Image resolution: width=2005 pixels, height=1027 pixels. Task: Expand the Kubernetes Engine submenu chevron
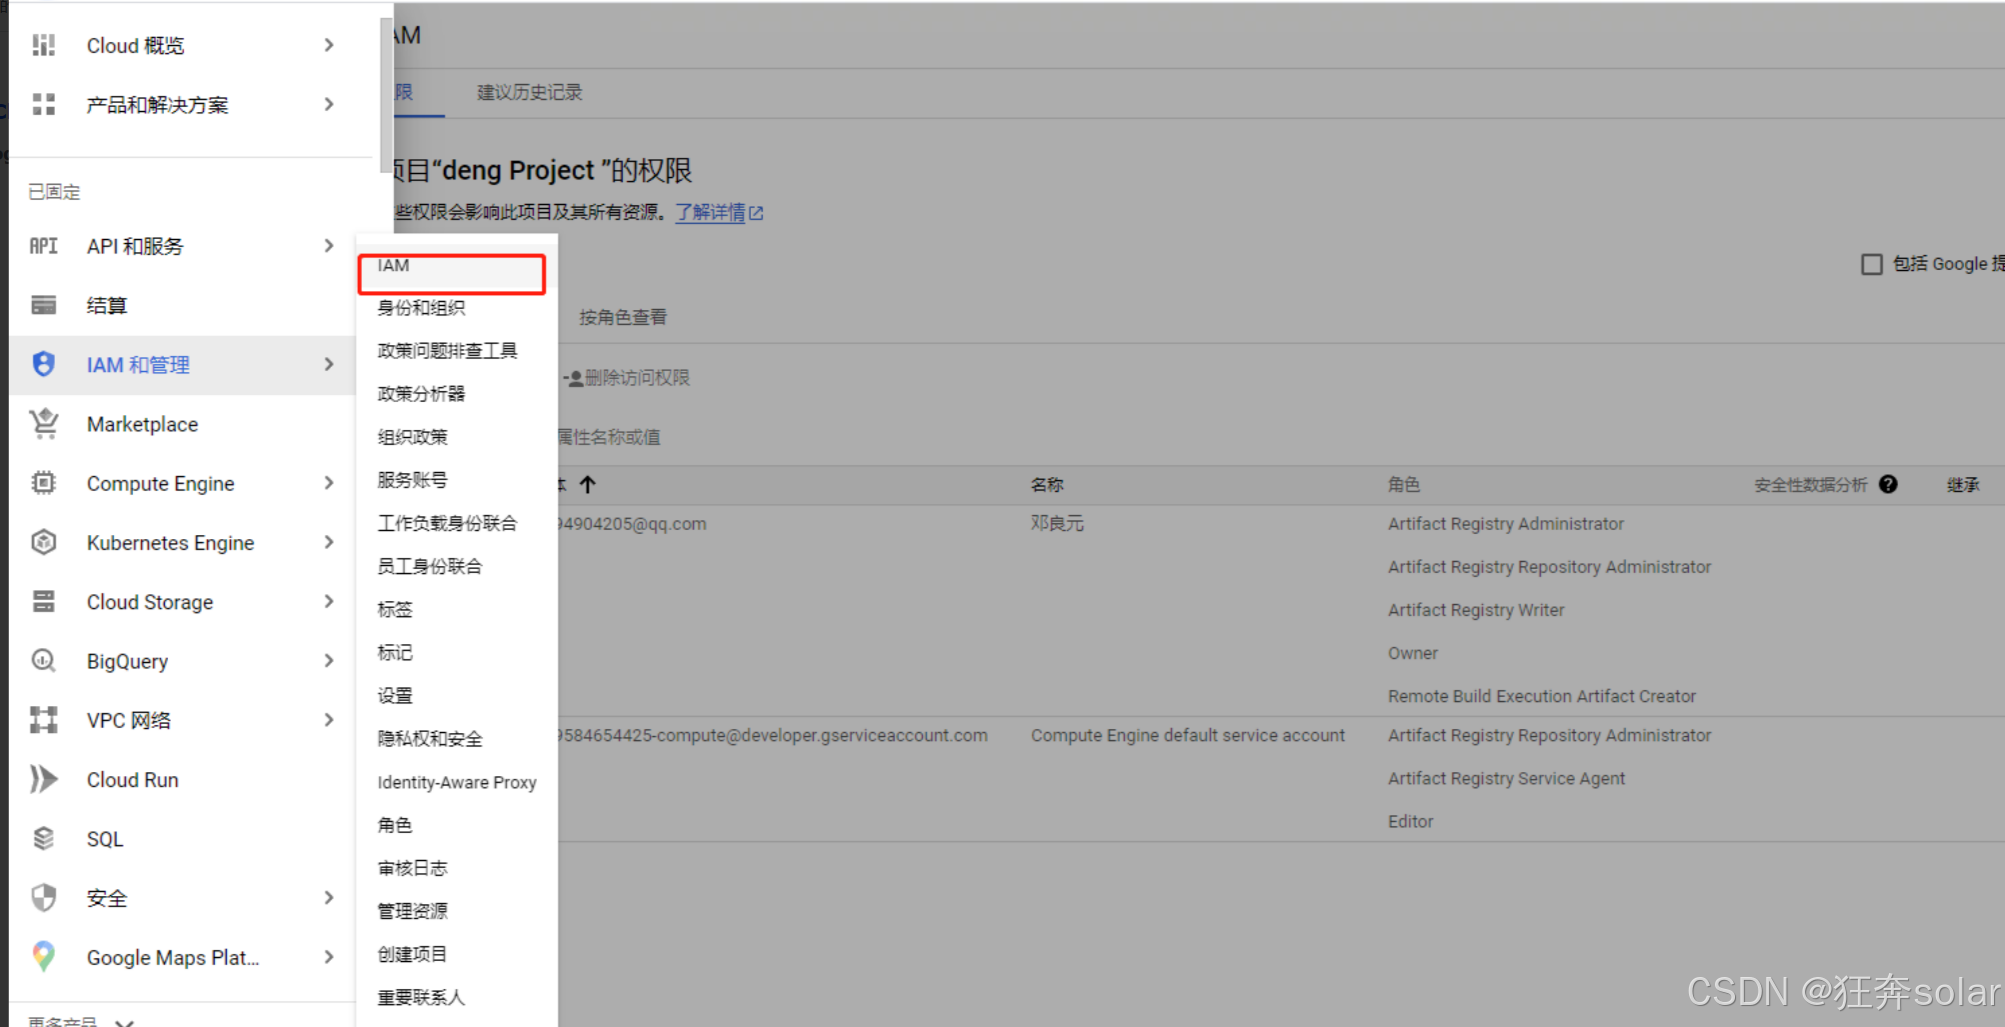coord(328,542)
